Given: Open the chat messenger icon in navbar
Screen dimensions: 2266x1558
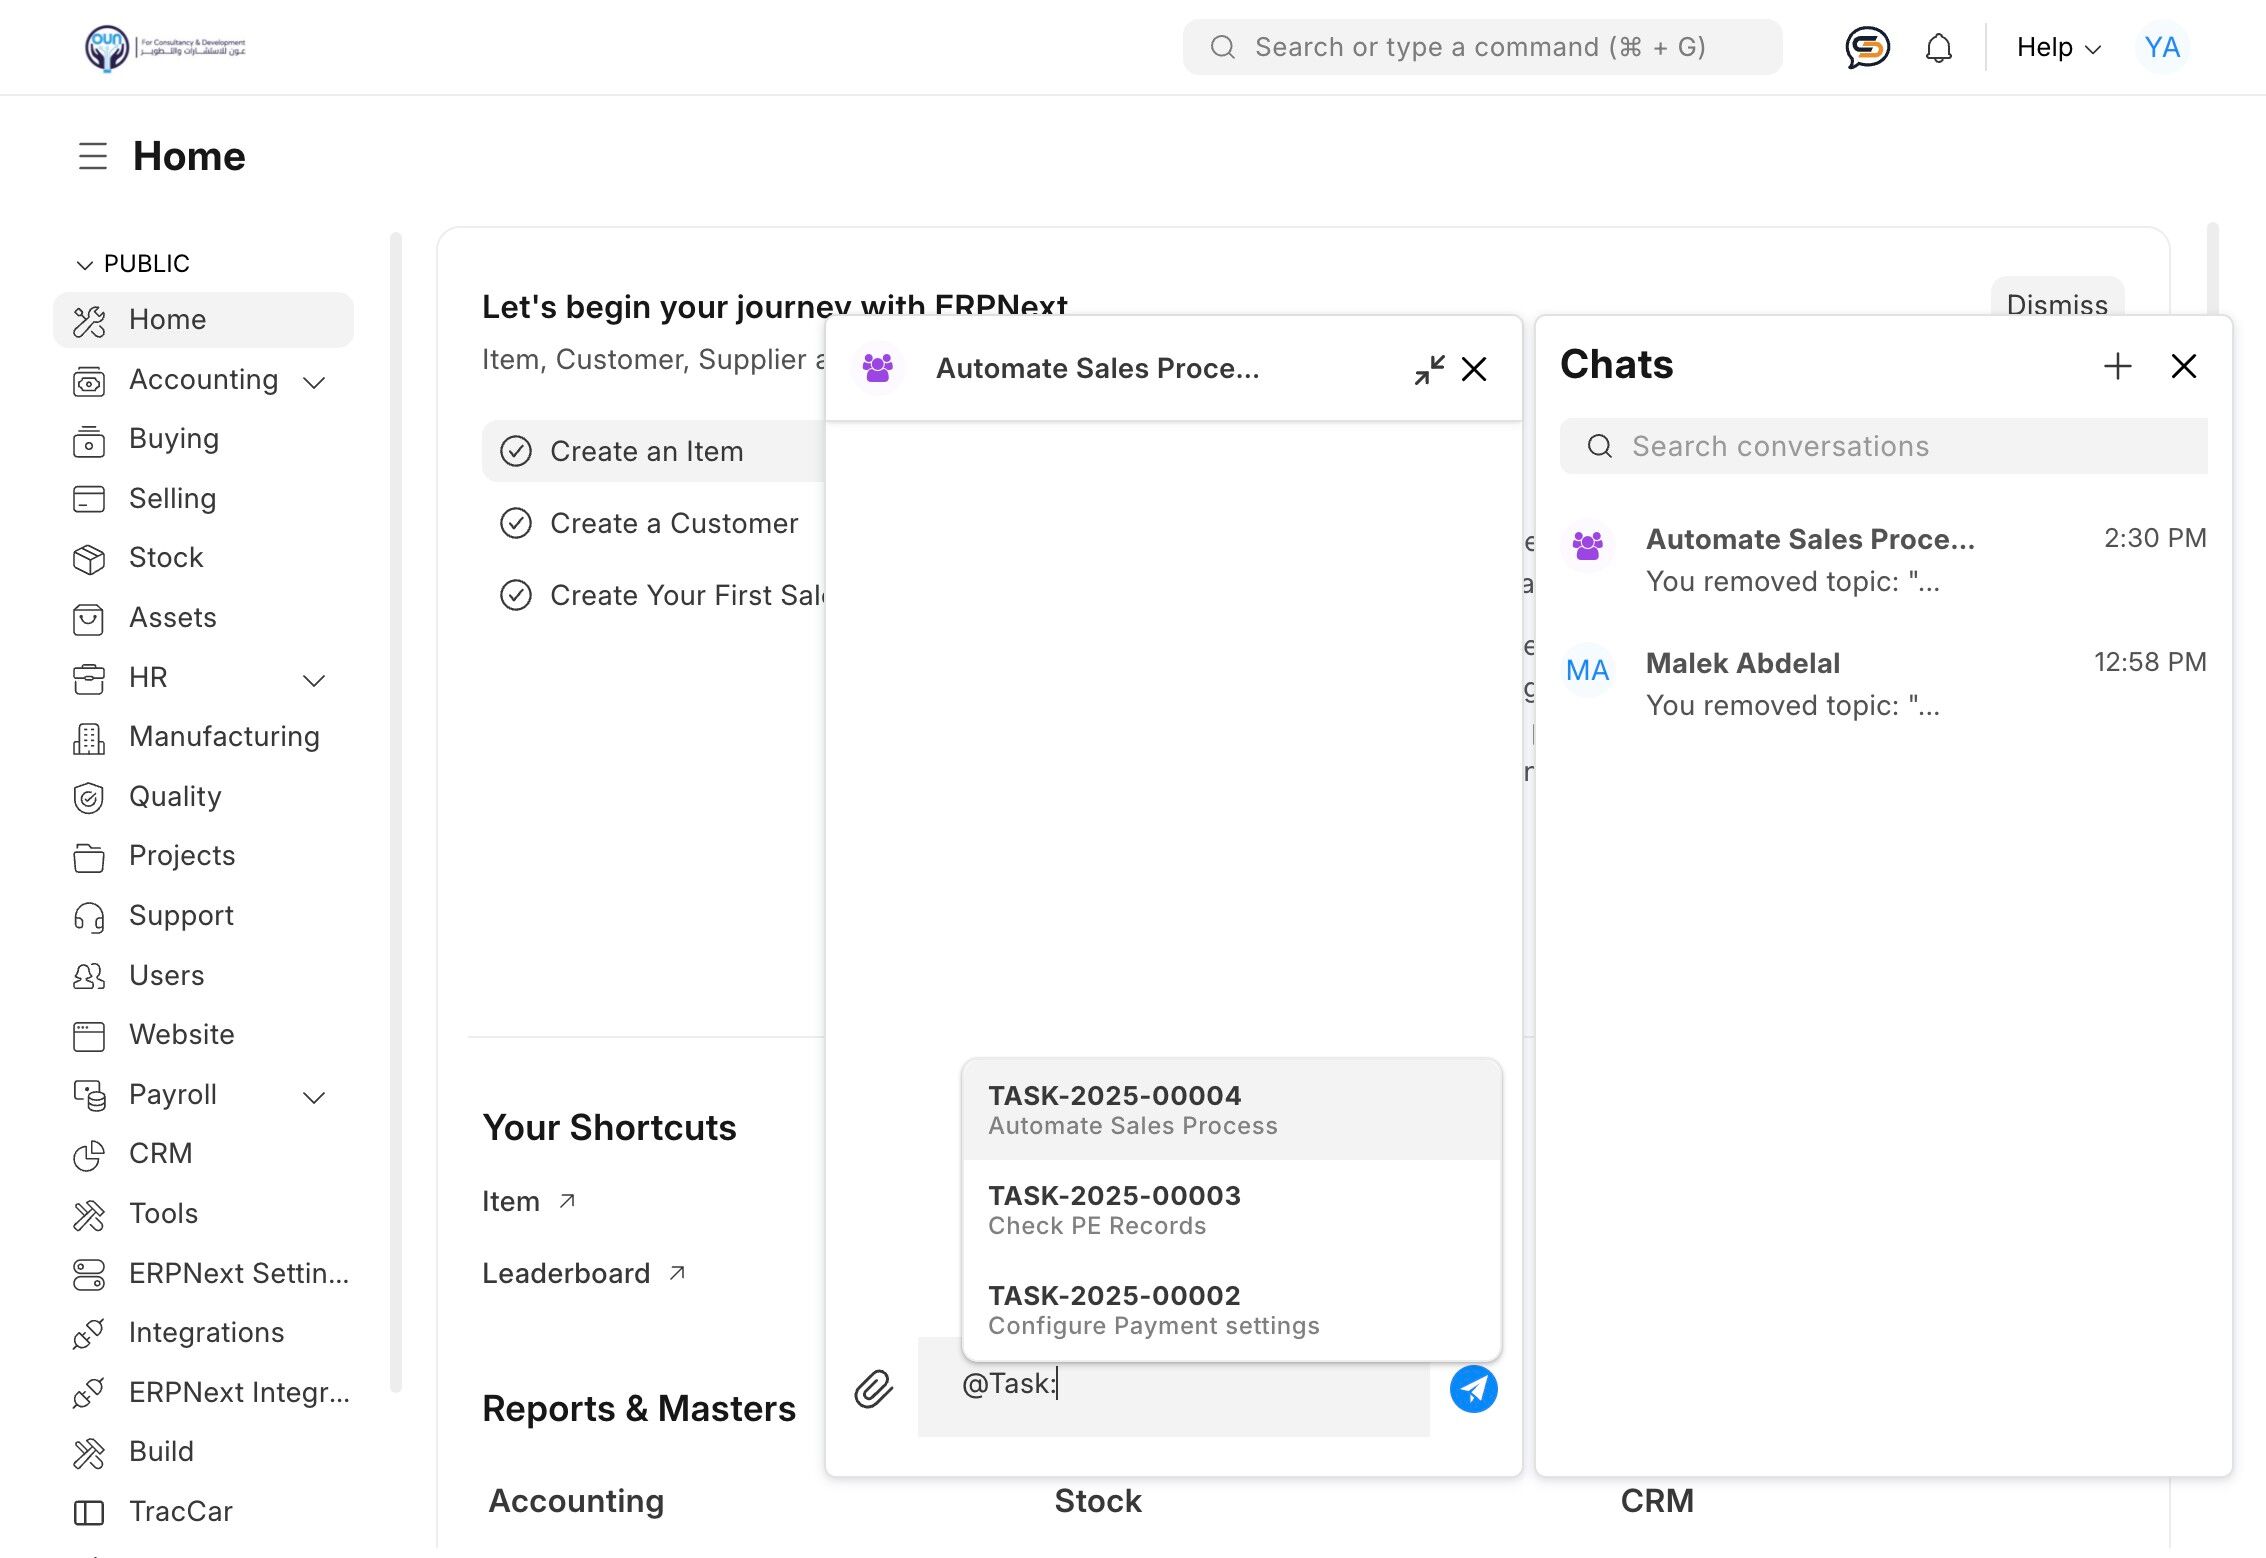Looking at the screenshot, I should (1866, 47).
